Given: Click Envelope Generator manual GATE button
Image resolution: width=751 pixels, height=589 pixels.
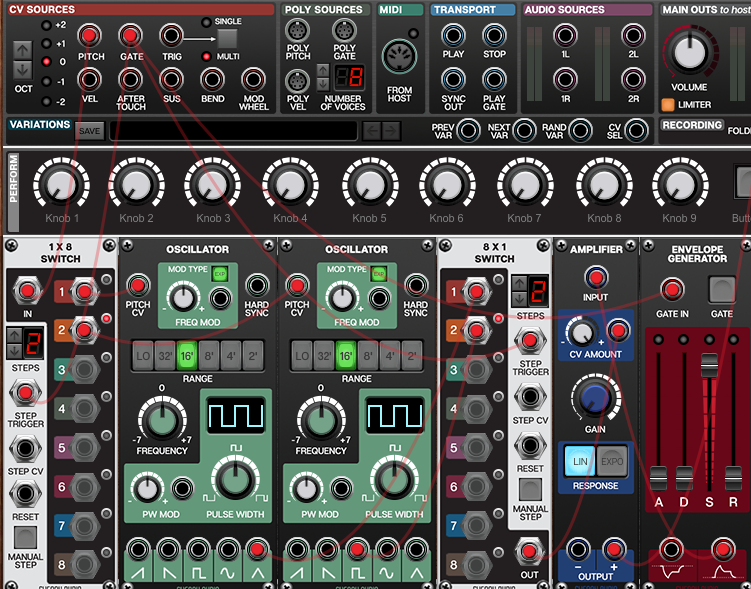Looking at the screenshot, I should tap(722, 289).
